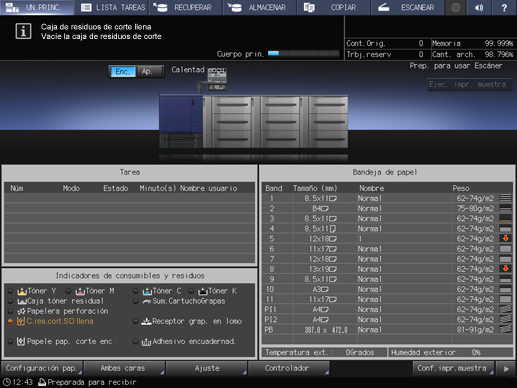Click tray 5 empty paper red arrow icon

pos(505,238)
